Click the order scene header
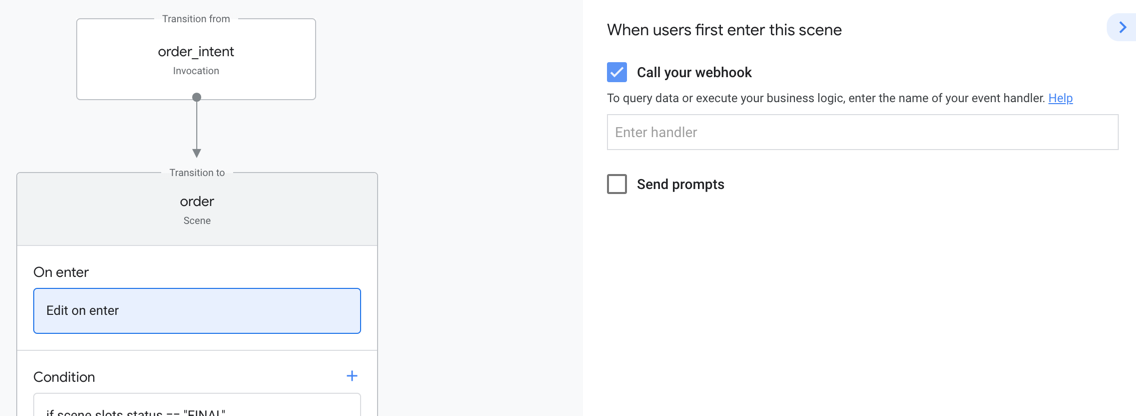The image size is (1136, 416). [197, 209]
